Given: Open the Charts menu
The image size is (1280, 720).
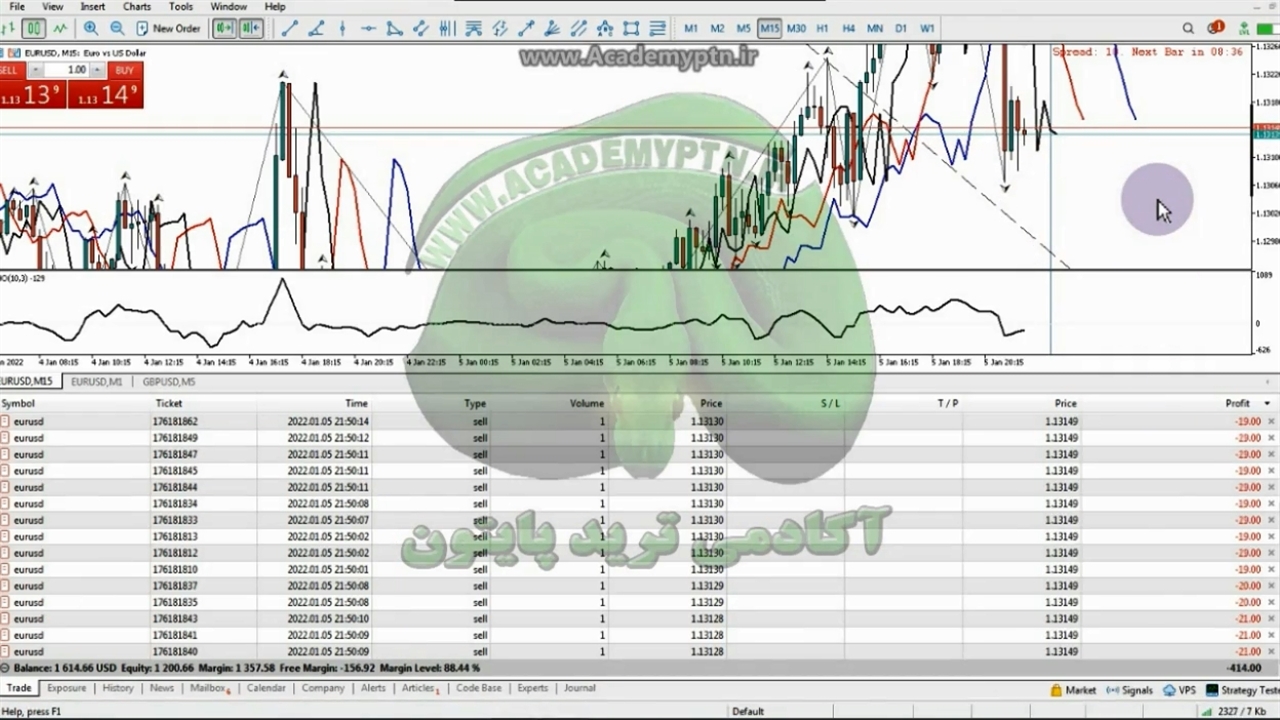Looking at the screenshot, I should pyautogui.click(x=137, y=7).
